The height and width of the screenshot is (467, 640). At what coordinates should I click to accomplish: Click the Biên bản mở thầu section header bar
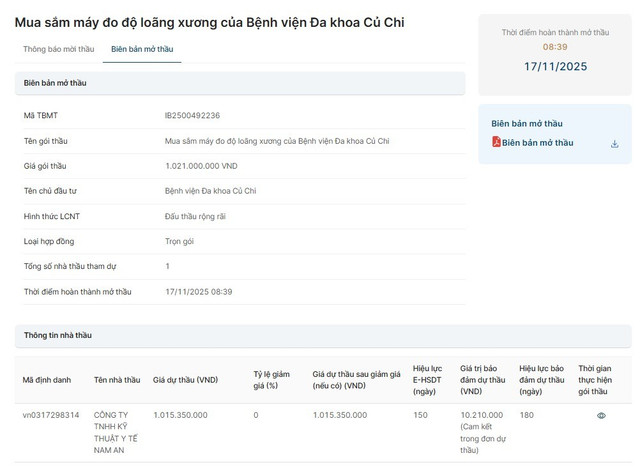(x=240, y=83)
